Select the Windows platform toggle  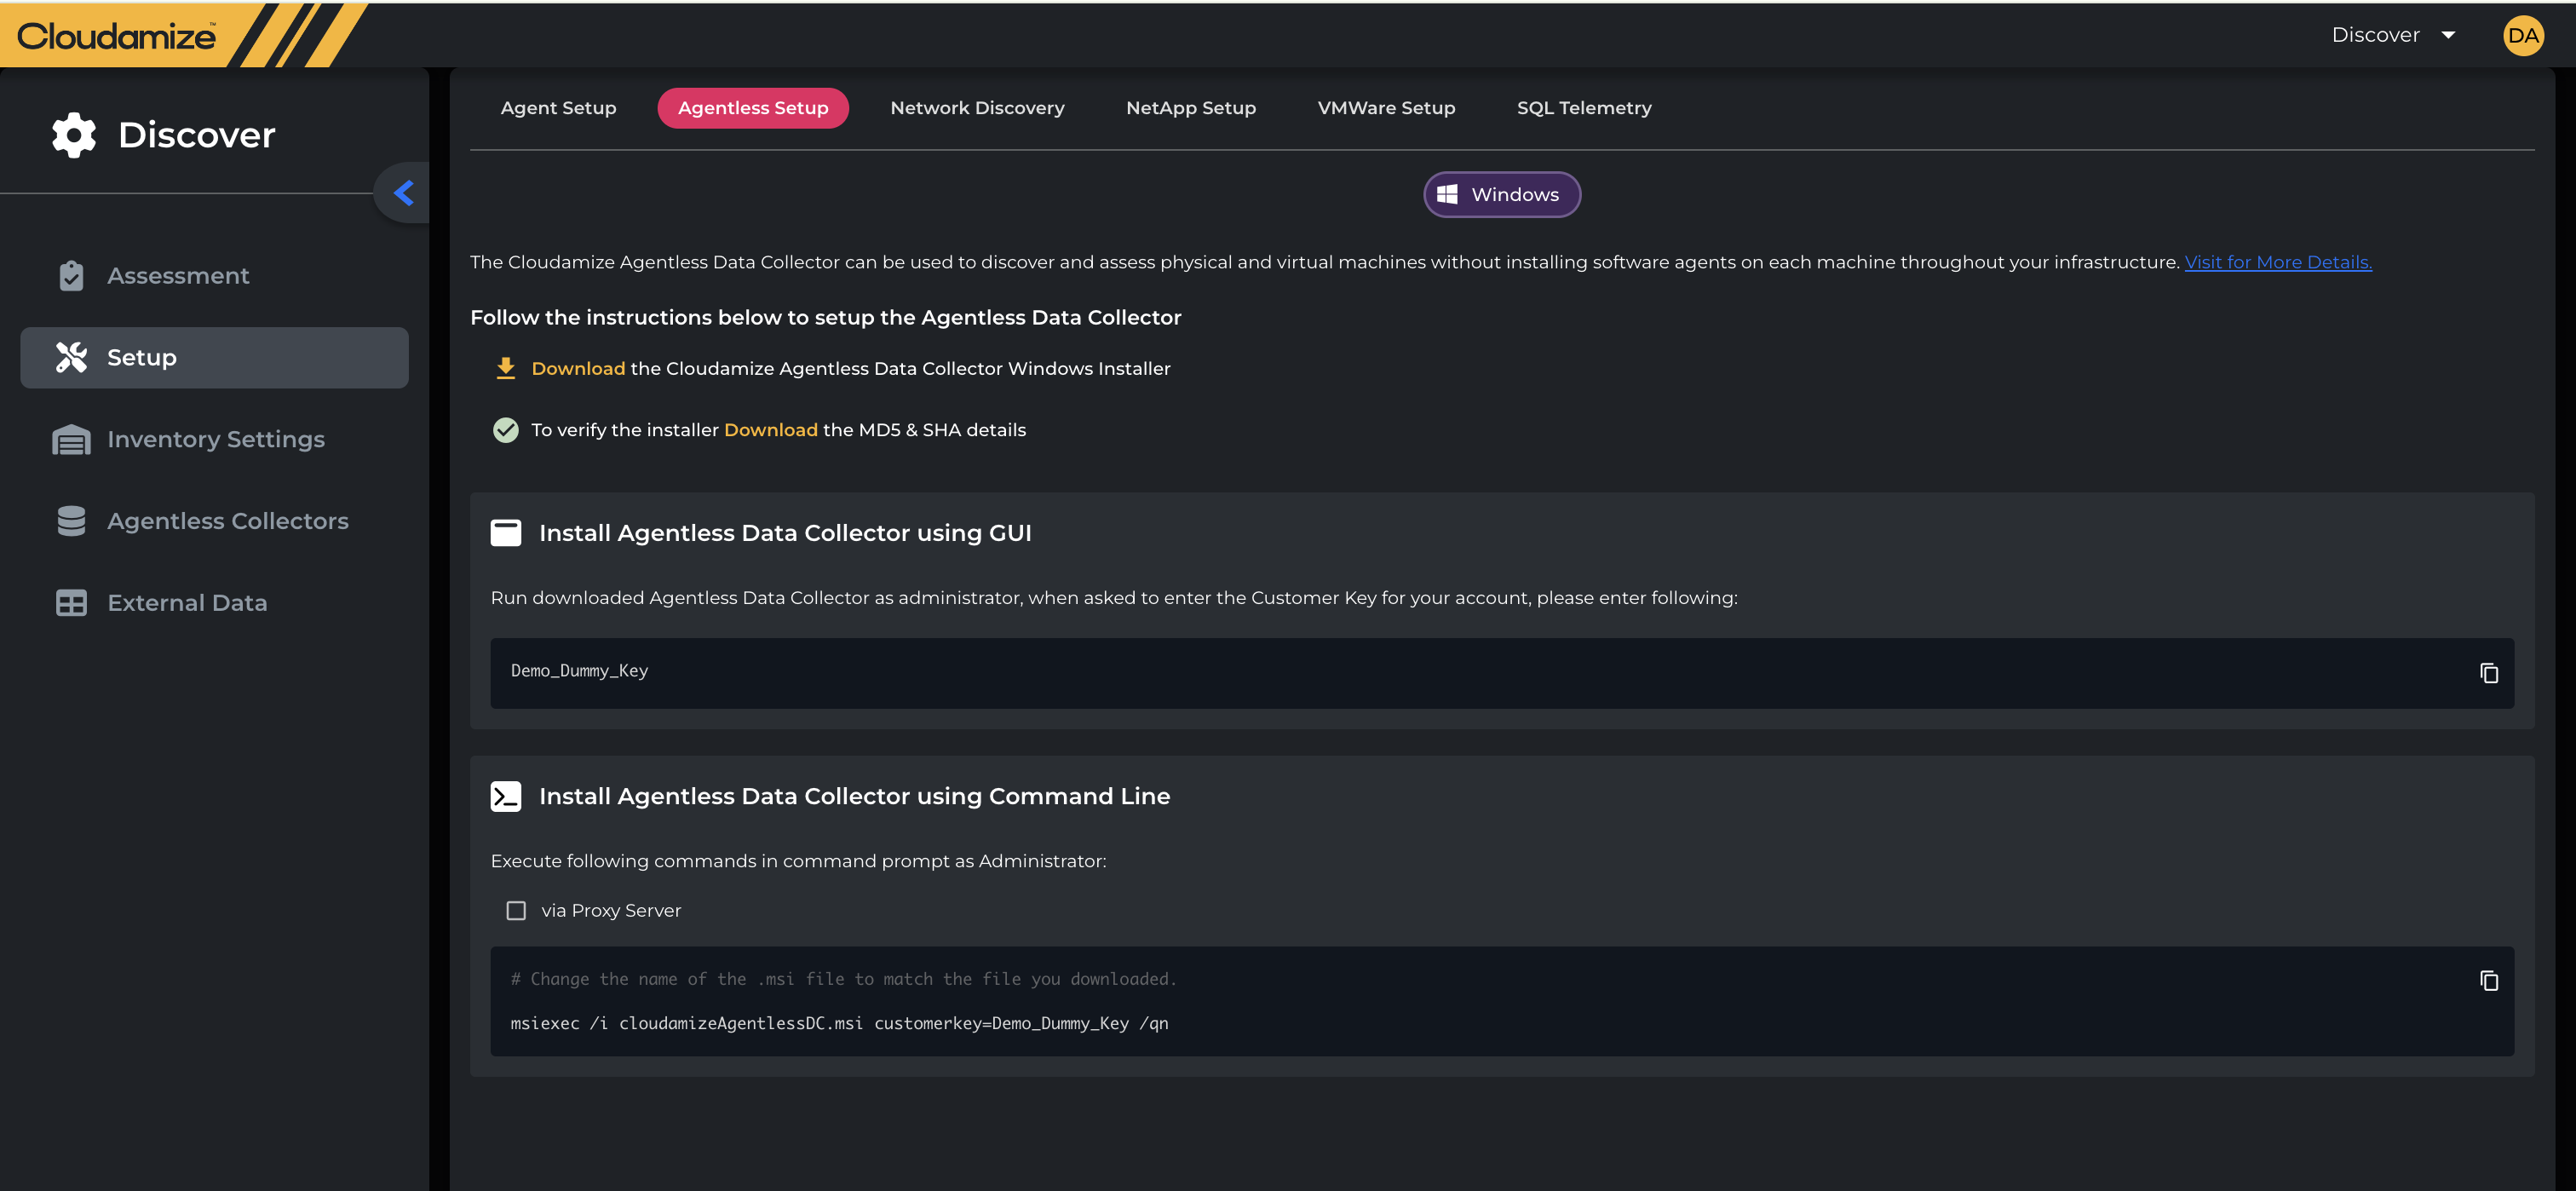[x=1501, y=194]
